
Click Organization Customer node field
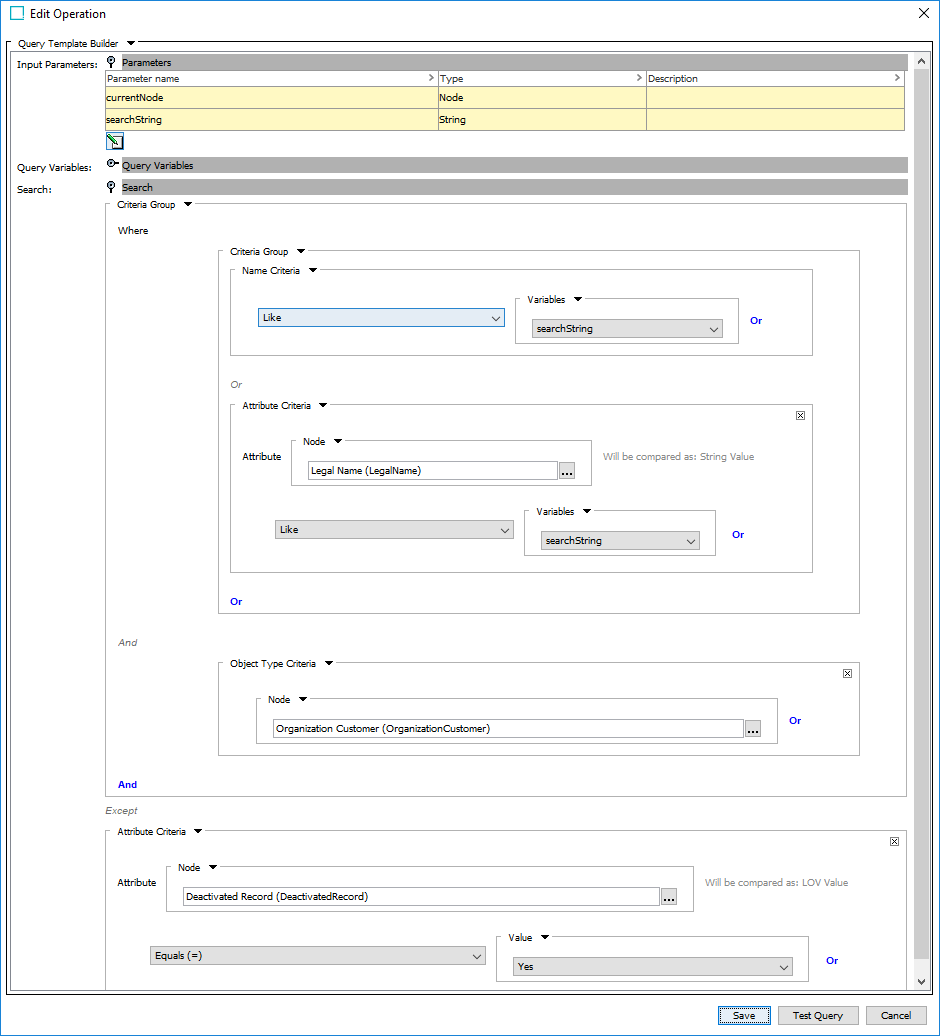pos(508,729)
